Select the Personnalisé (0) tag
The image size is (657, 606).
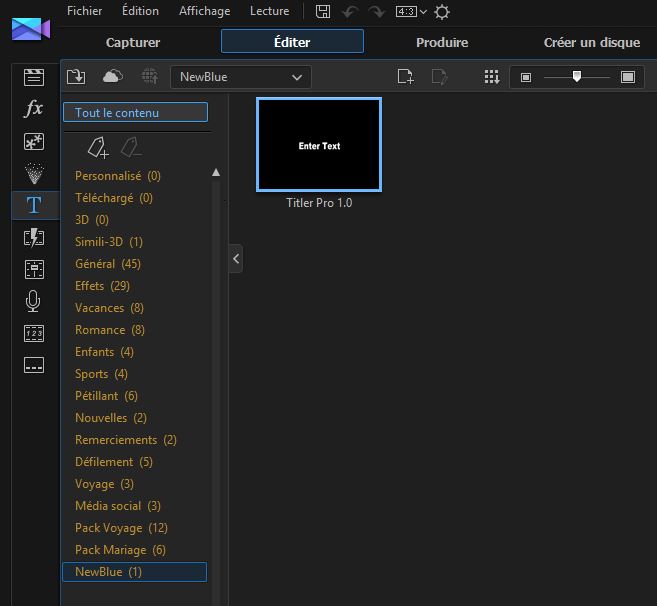coord(118,176)
